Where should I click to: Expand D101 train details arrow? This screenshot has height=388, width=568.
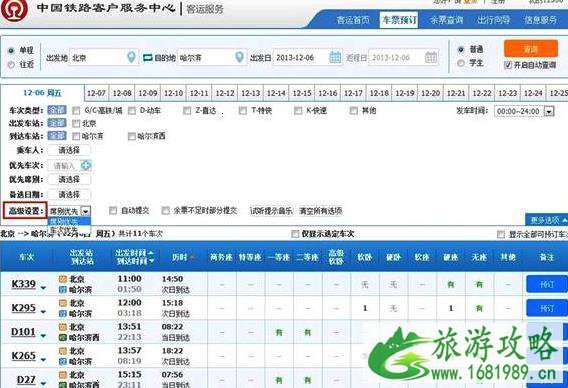tap(43, 336)
